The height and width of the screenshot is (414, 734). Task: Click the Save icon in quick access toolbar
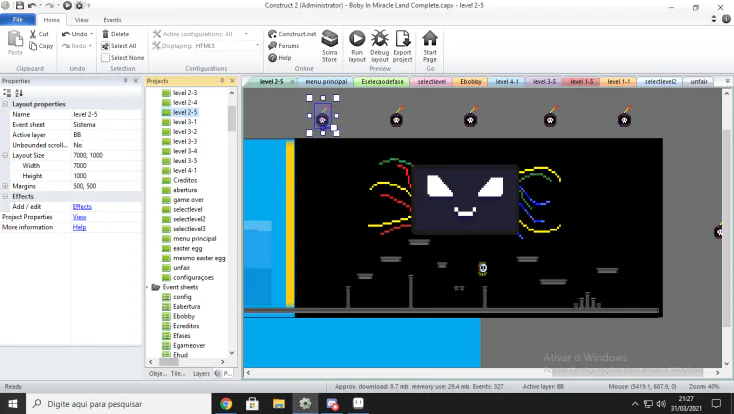click(x=20, y=6)
